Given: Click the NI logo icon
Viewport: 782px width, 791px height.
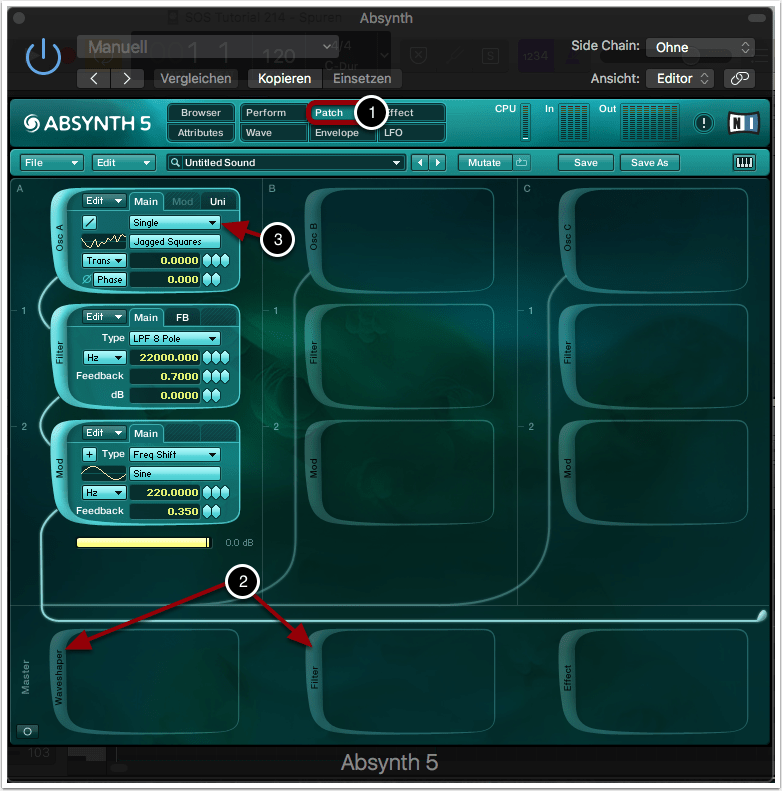Looking at the screenshot, I should pyautogui.click(x=743, y=122).
